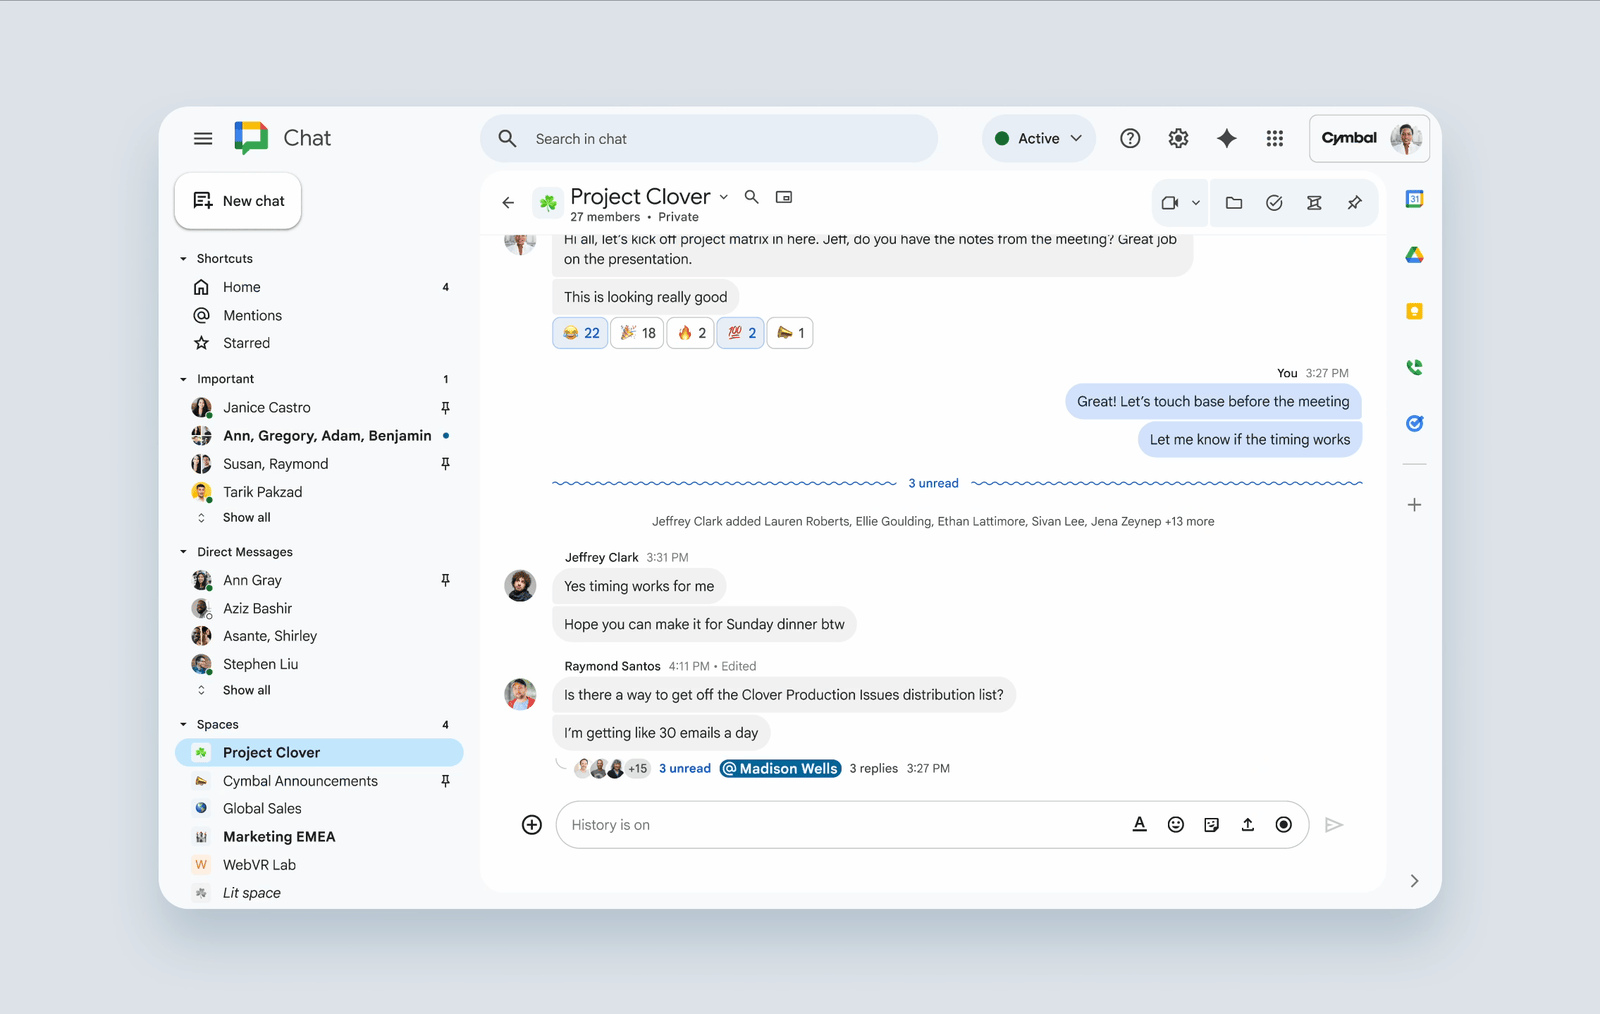Start a video meeting from the header

click(x=1169, y=203)
